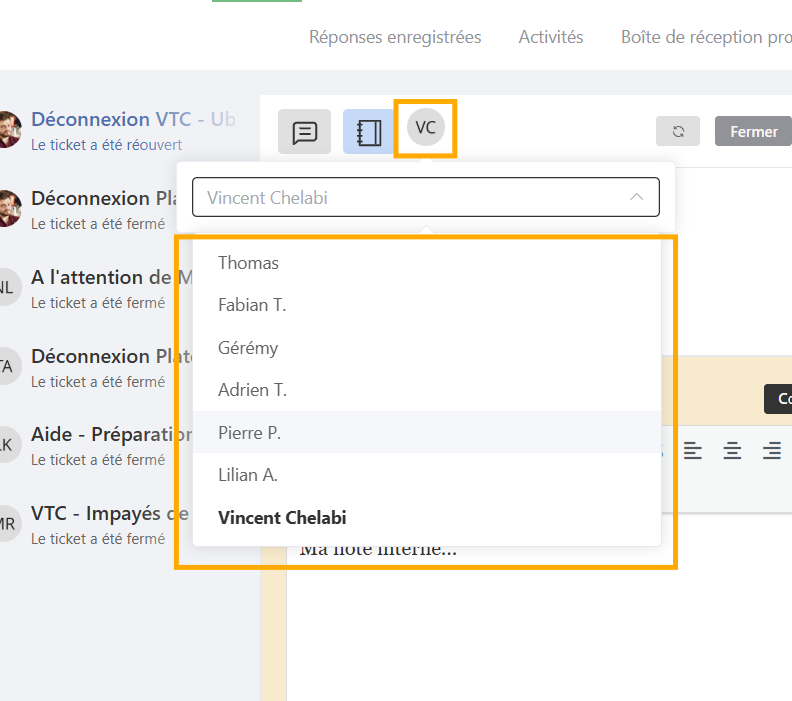Click the Vincent Chelabi search field
The image size is (792, 701).
pyautogui.click(x=410, y=197)
